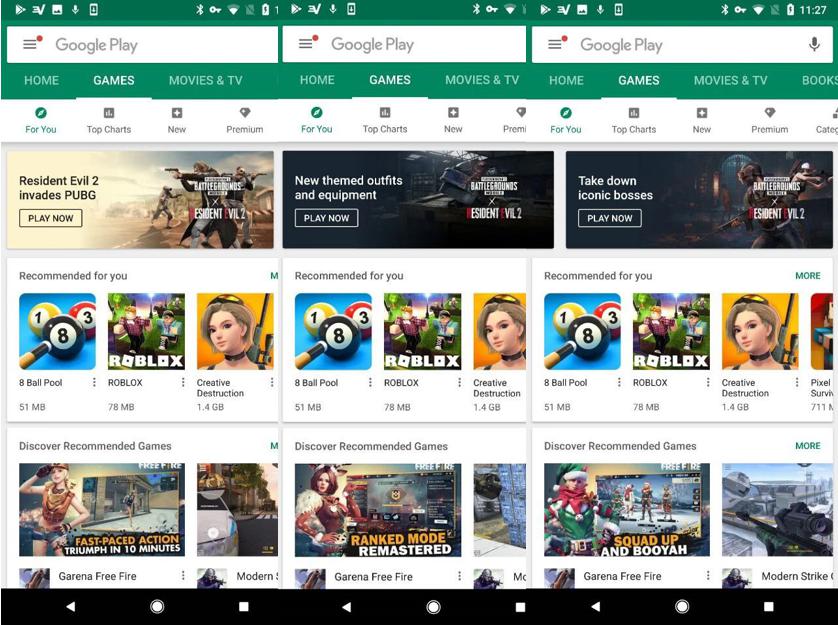Viewport: 838px width, 625px height.
Task: Open ROBLOX options menu in left screen
Action: point(183,382)
